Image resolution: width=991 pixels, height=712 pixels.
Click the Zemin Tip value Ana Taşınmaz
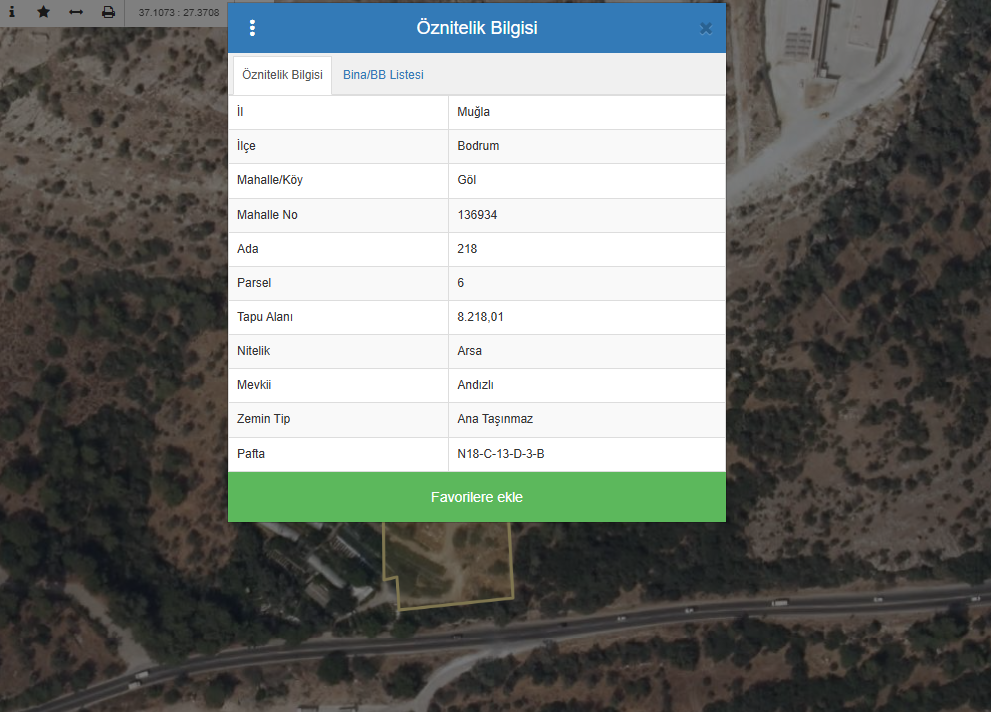(x=495, y=419)
